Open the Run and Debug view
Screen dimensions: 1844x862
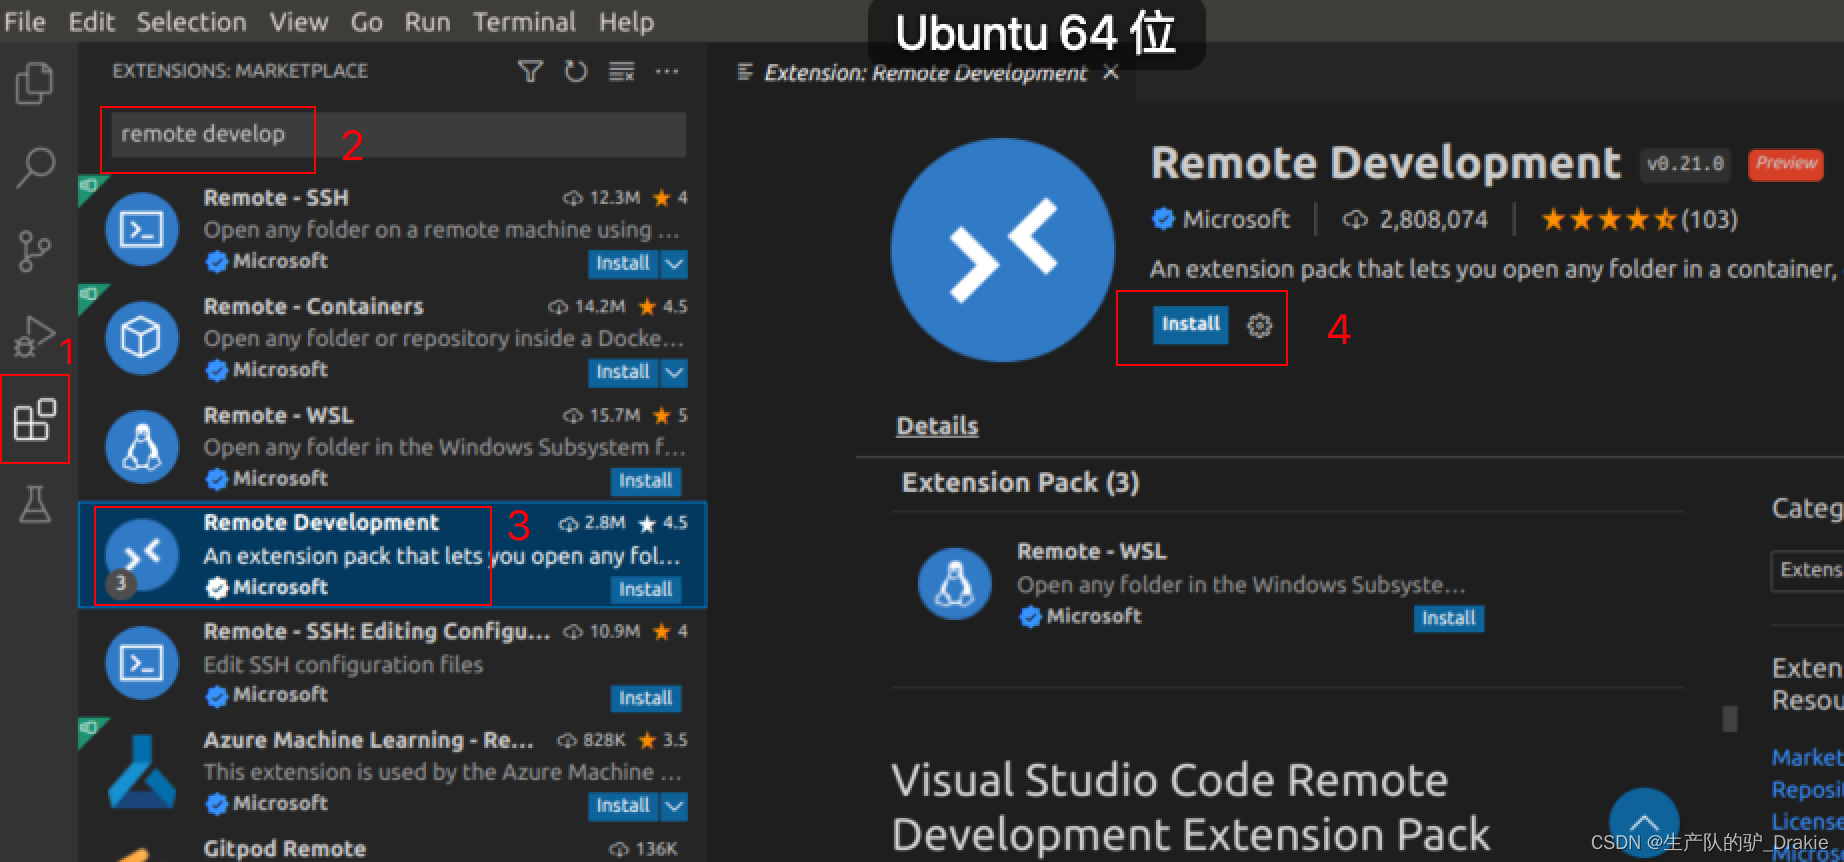pyautogui.click(x=35, y=336)
